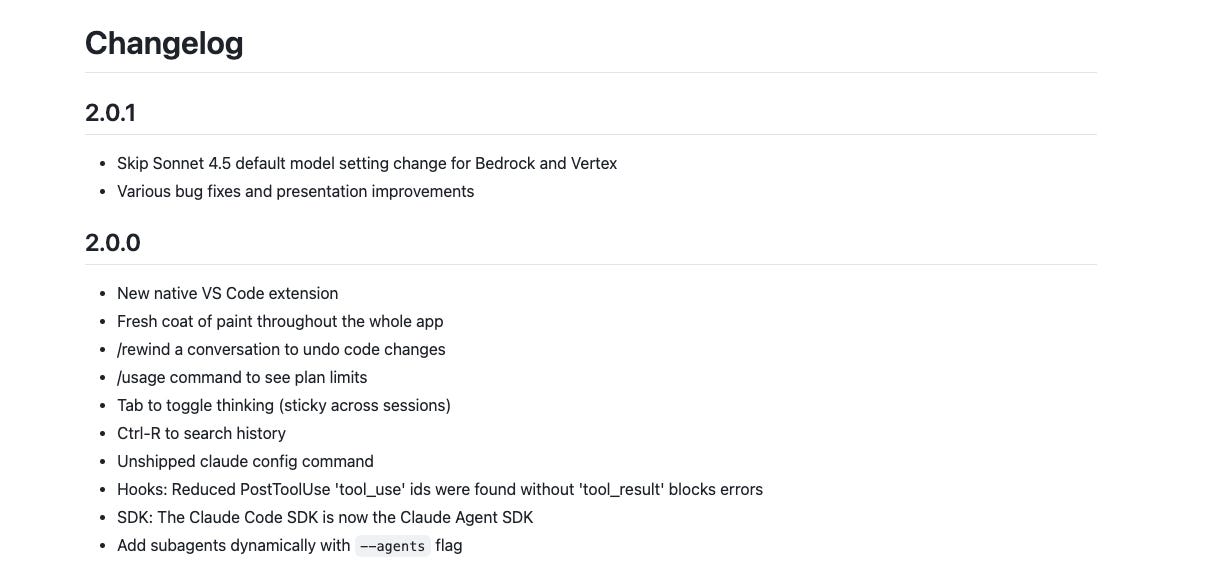Click the --agents inline code snippet
The width and height of the screenshot is (1219, 578).
click(392, 546)
